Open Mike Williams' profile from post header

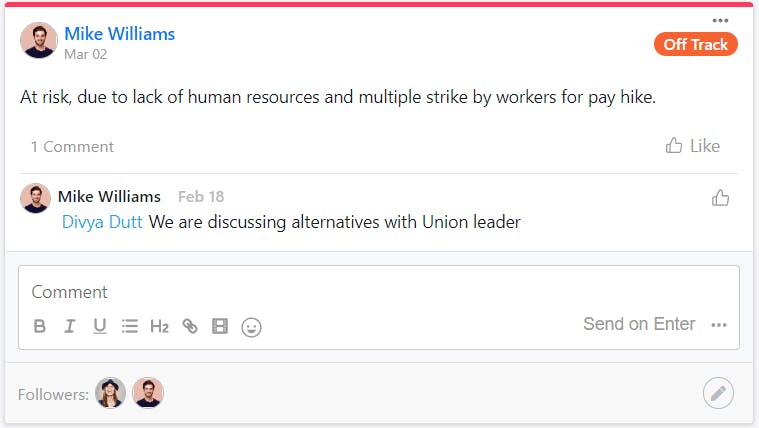[x=120, y=34]
